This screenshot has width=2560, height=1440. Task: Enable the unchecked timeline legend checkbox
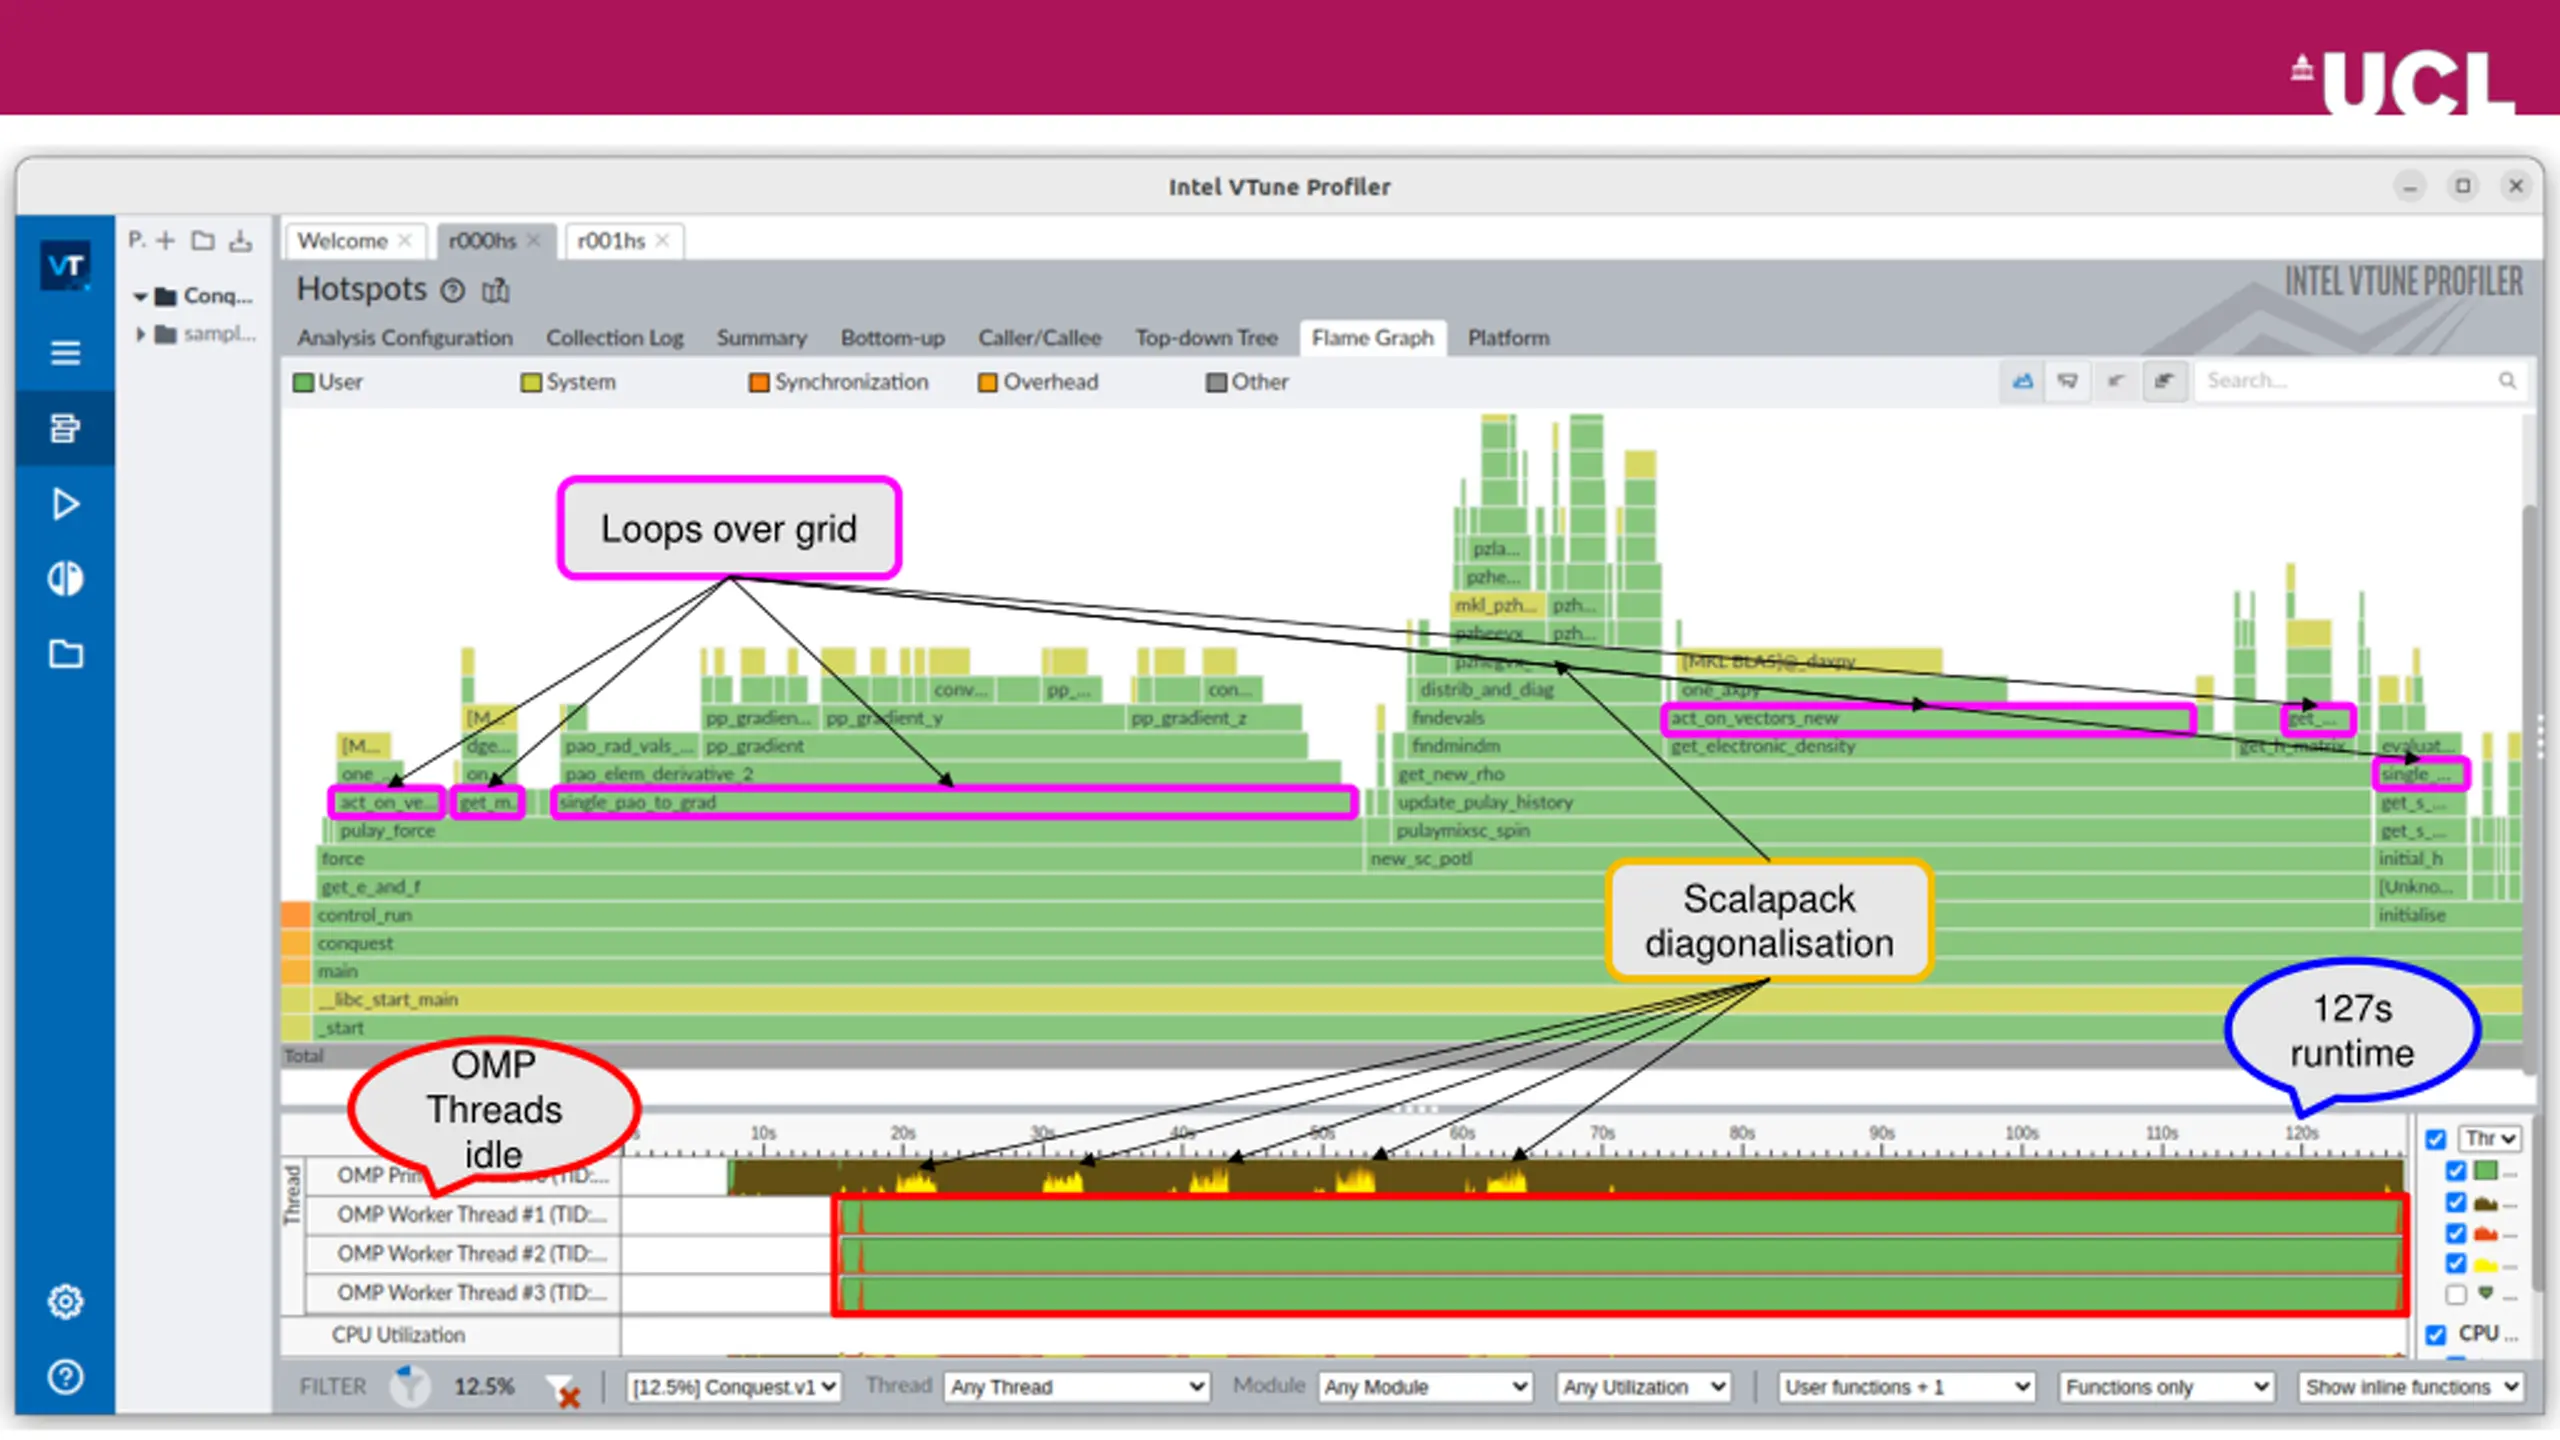[x=2456, y=1295]
